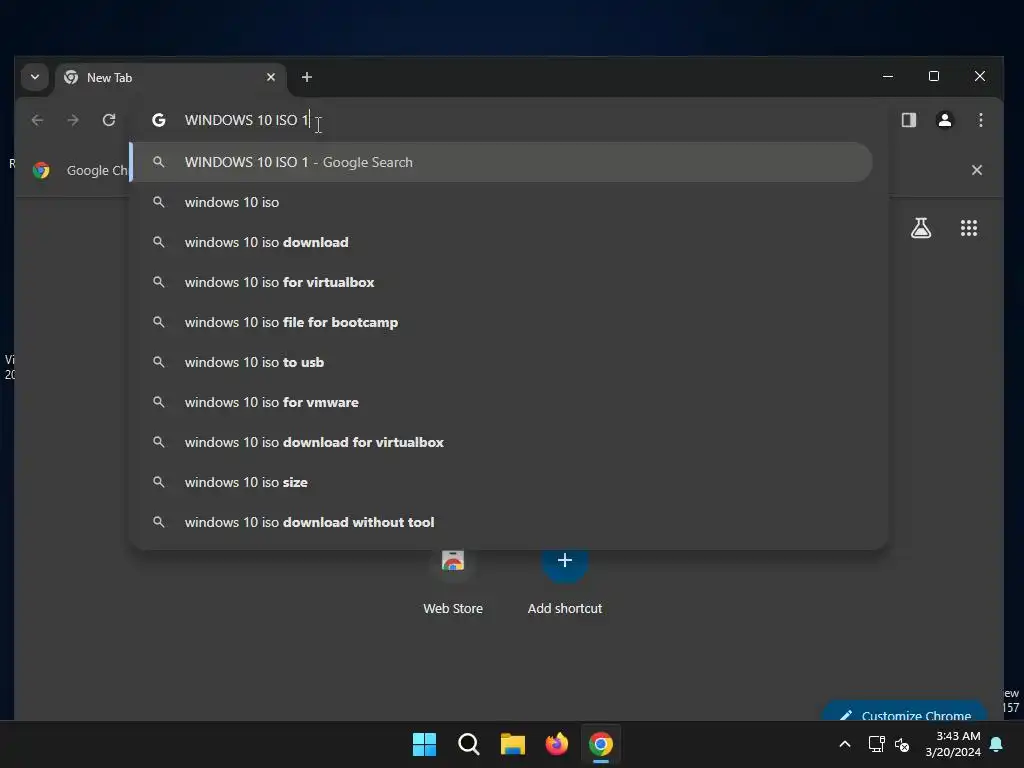Image resolution: width=1024 pixels, height=768 pixels.
Task: Open the Windows Start menu
Action: click(424, 744)
